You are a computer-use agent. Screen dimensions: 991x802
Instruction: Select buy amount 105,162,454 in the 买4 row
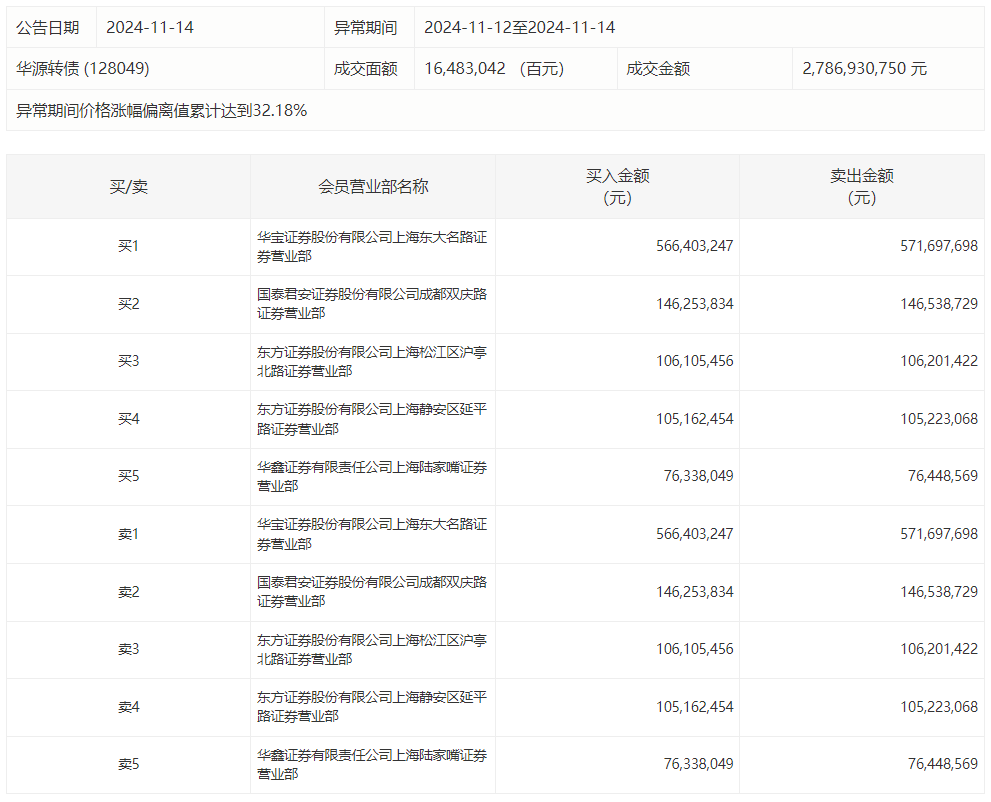click(x=695, y=420)
